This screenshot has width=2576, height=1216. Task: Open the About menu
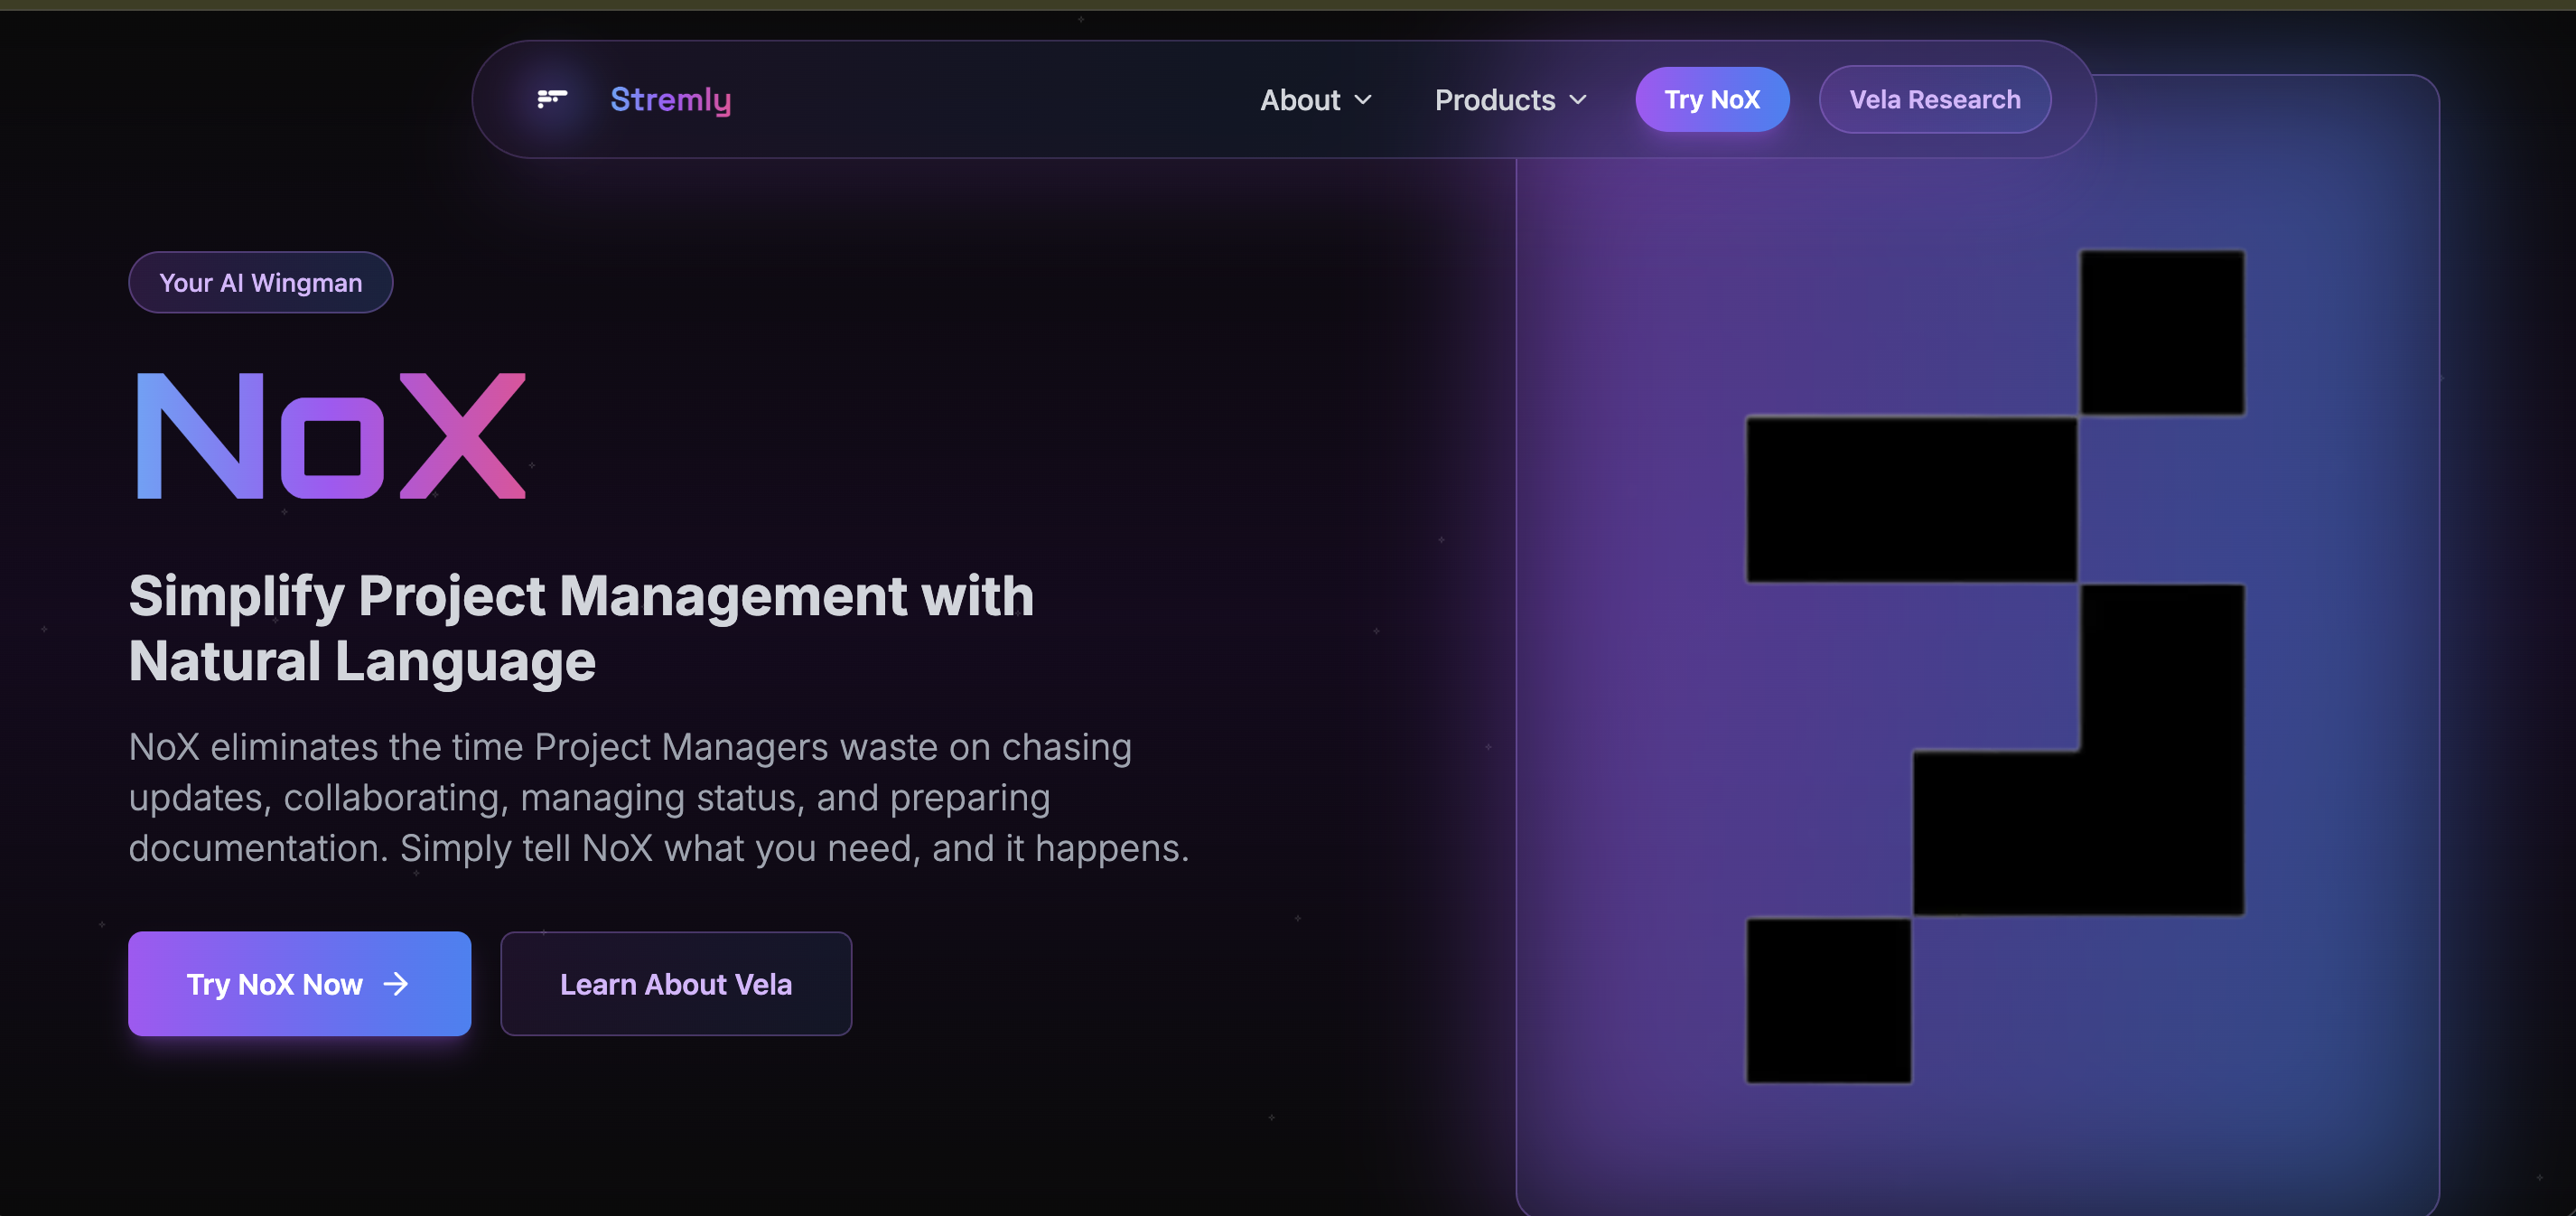[x=1299, y=100]
